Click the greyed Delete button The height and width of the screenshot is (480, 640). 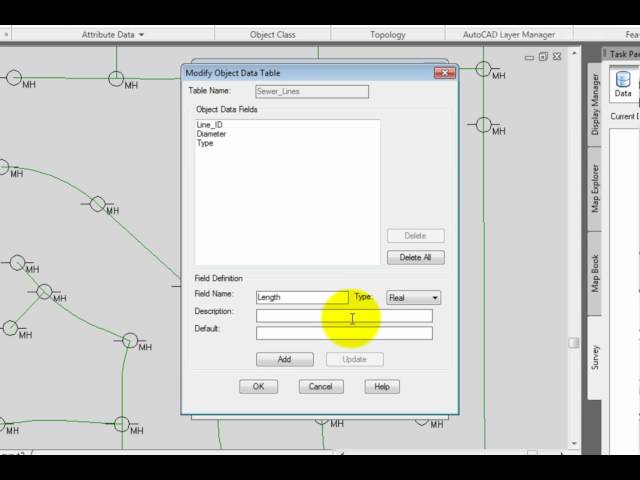click(x=416, y=236)
